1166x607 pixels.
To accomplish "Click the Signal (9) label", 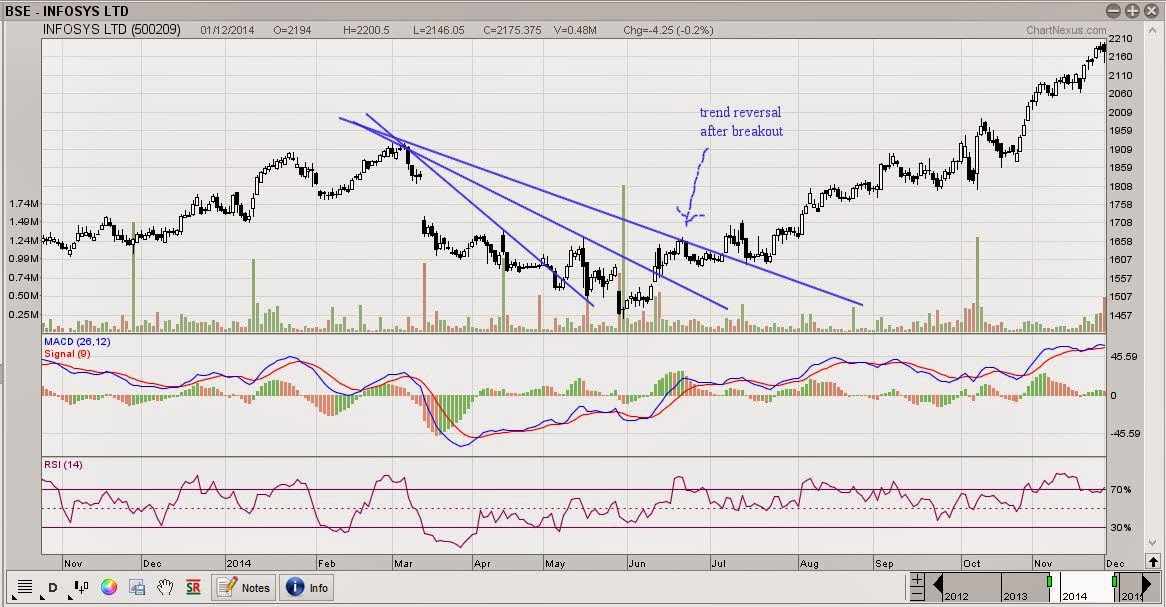I will click(x=67, y=353).
